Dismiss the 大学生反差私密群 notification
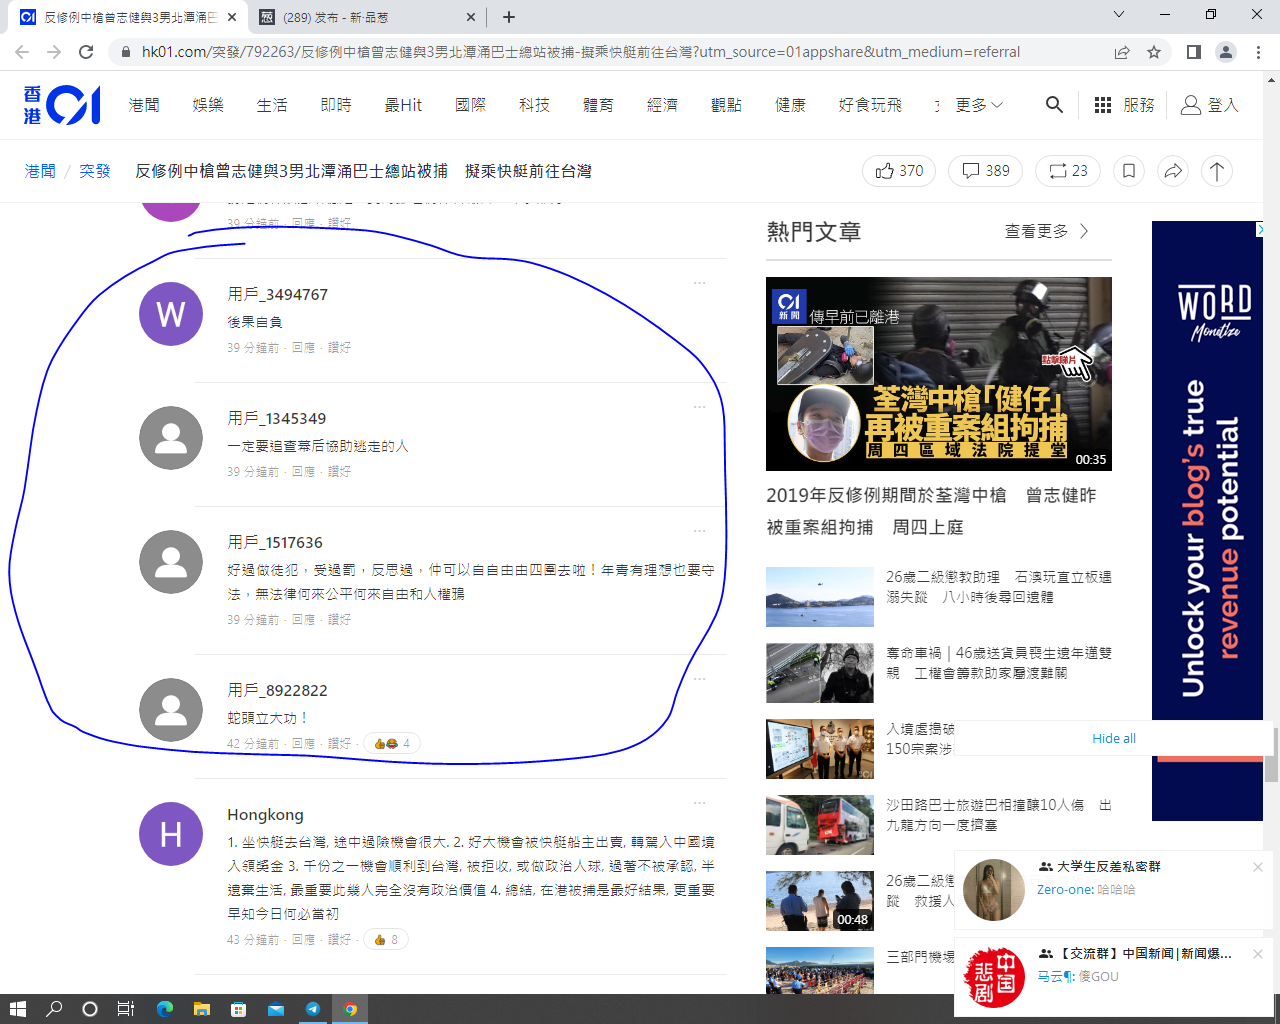 click(x=1258, y=867)
